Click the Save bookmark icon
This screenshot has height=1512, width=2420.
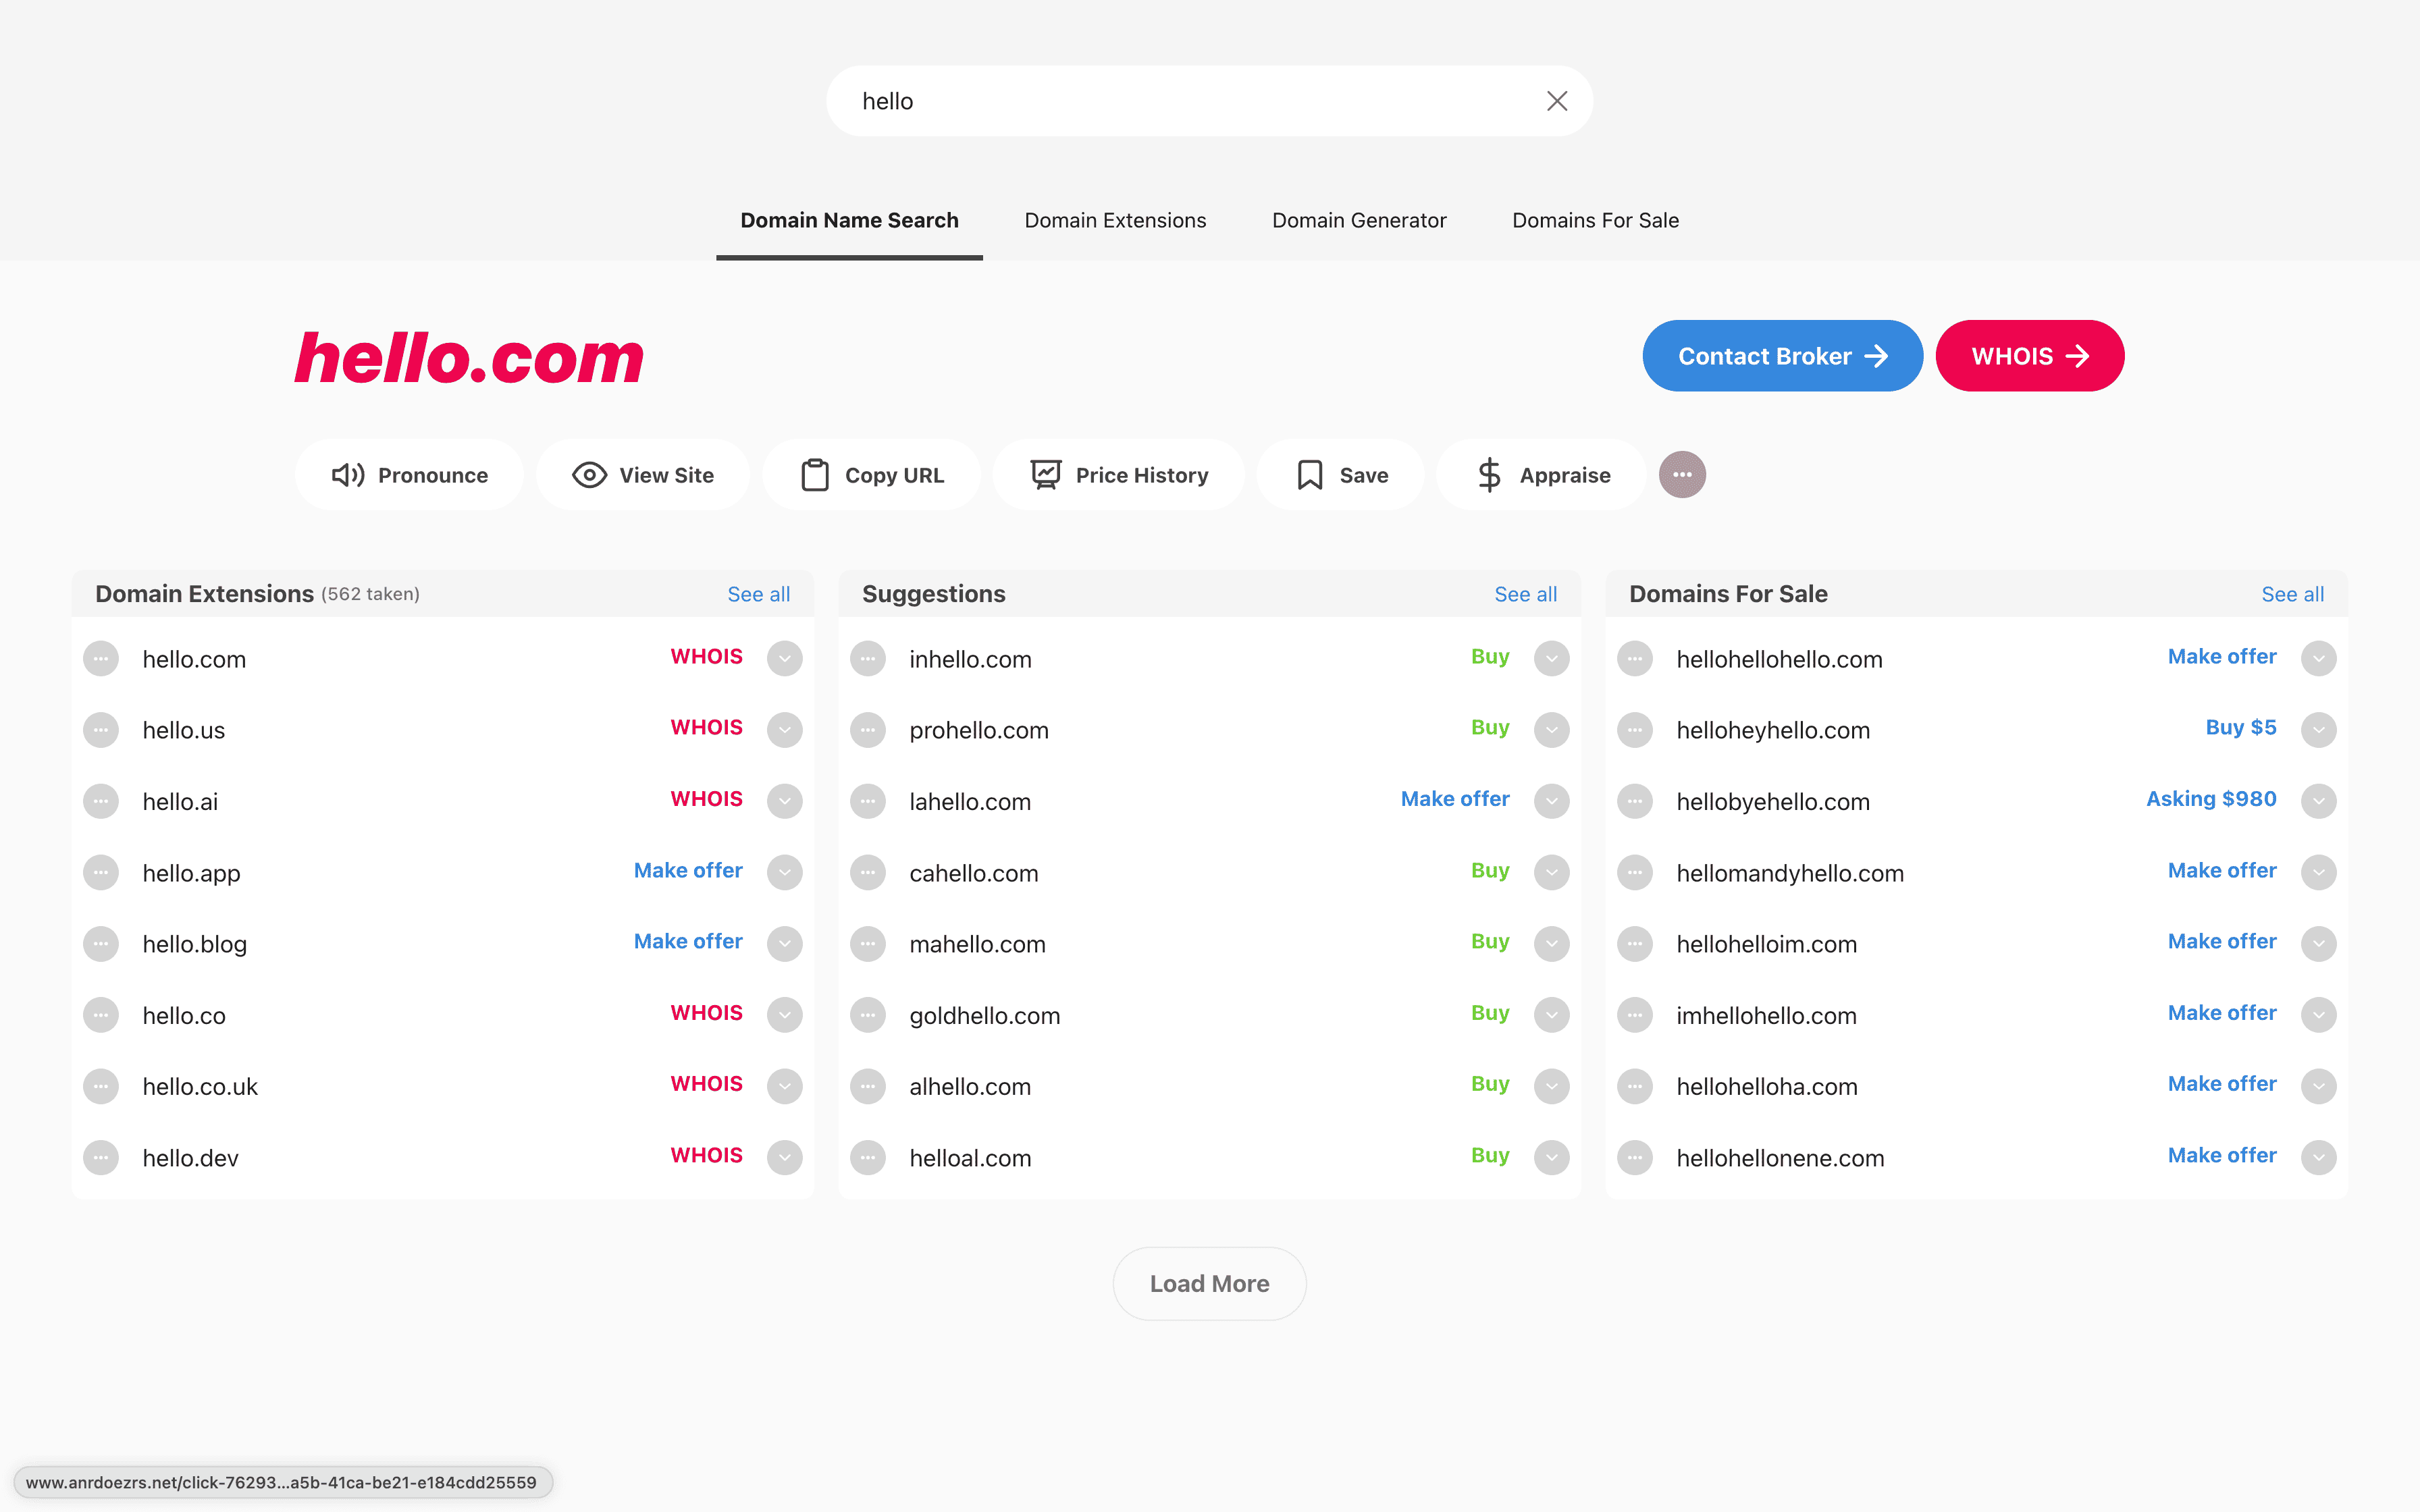tap(1309, 475)
